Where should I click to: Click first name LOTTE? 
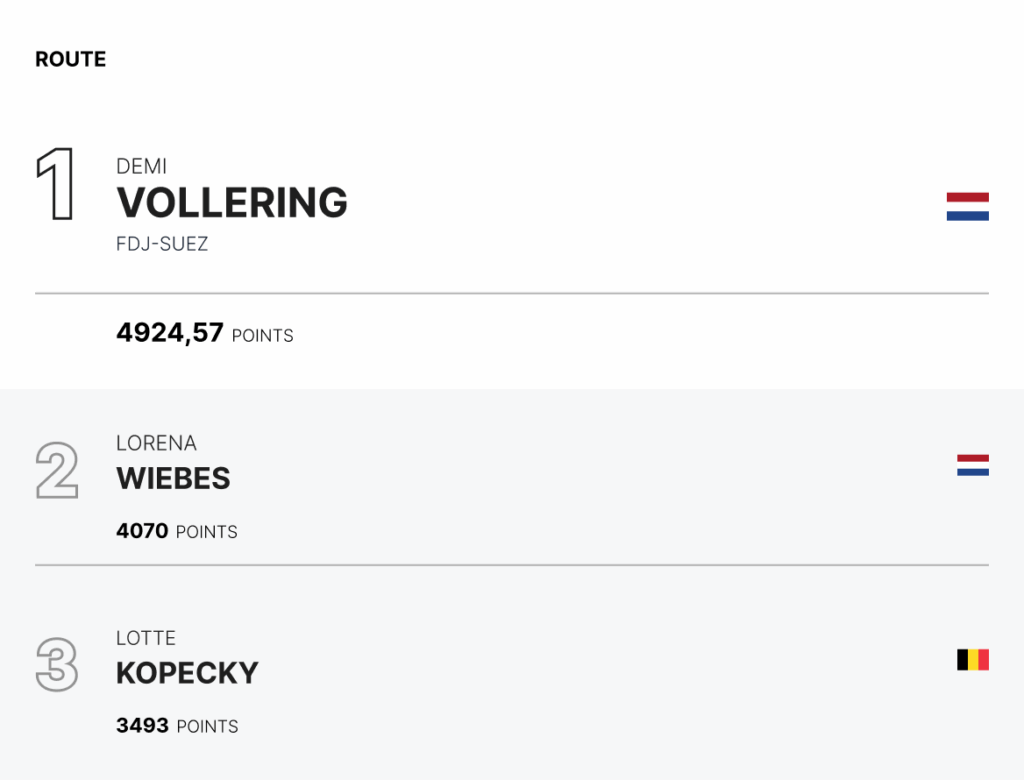coord(146,638)
